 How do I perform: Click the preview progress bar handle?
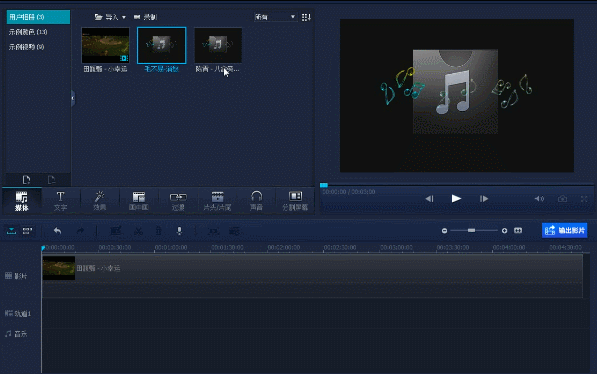[x=324, y=185]
